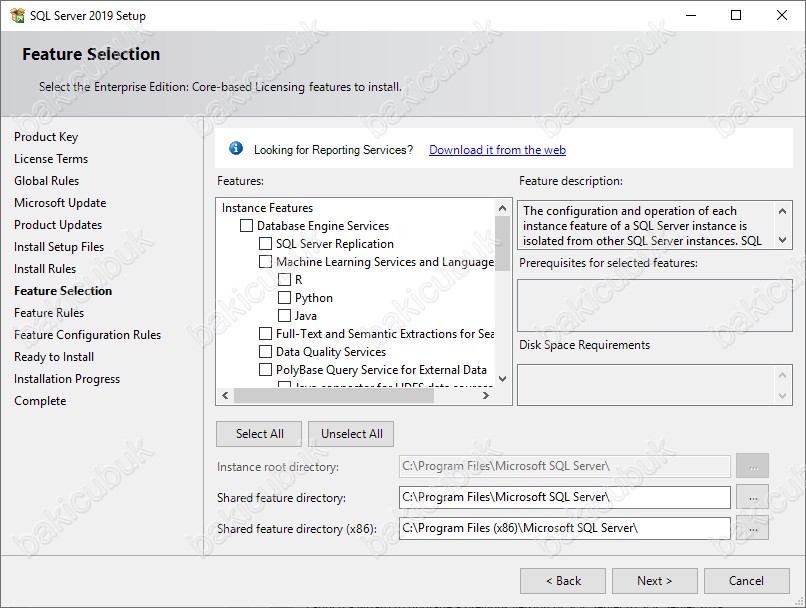Open the Feature Rules step in sidebar
806x608 pixels.
[49, 312]
